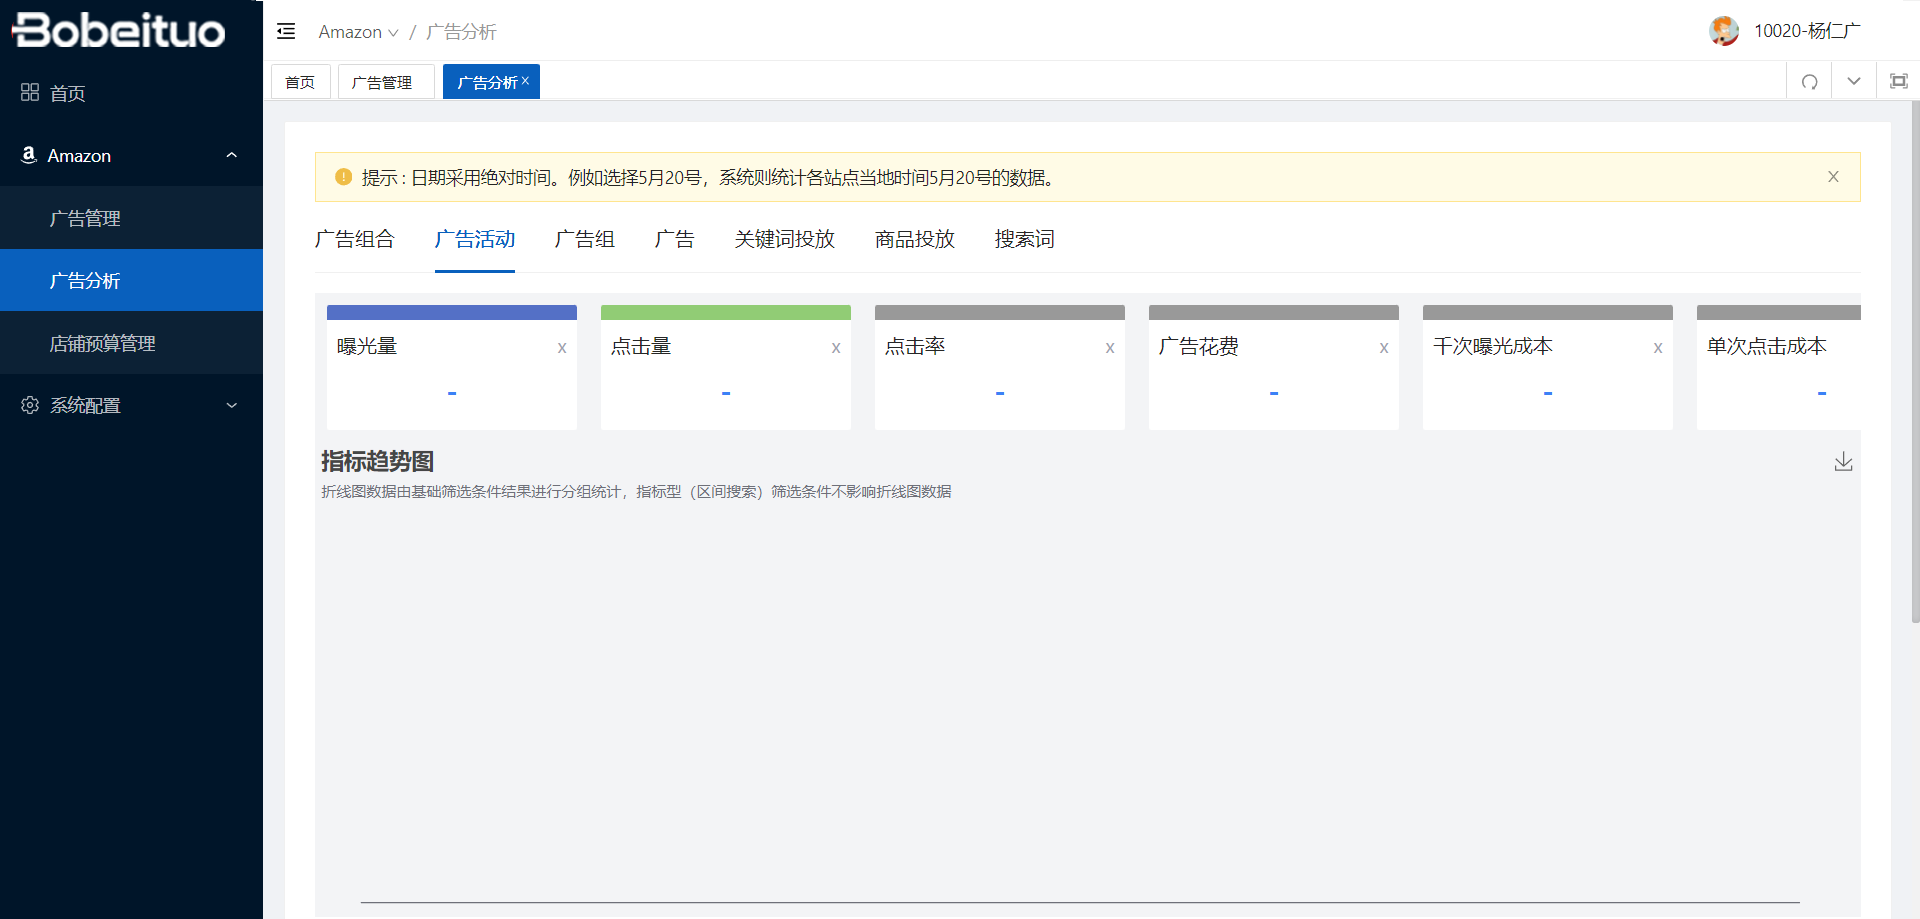Remove the 曝光量 metric card
Image resolution: width=1920 pixels, height=919 pixels.
click(562, 348)
